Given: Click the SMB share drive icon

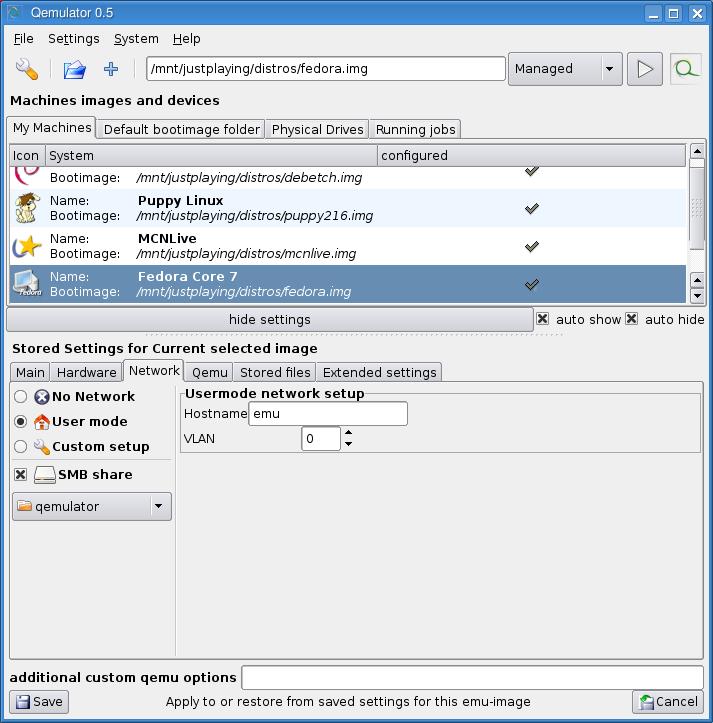Looking at the screenshot, I should 45,474.
